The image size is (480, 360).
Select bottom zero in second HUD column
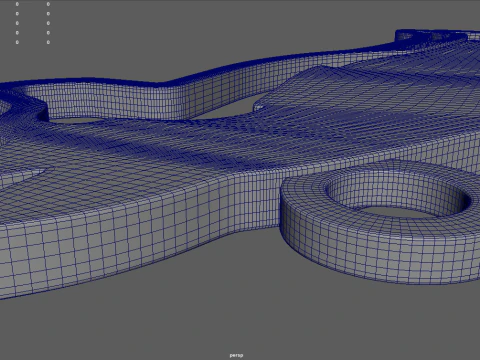(x=48, y=42)
